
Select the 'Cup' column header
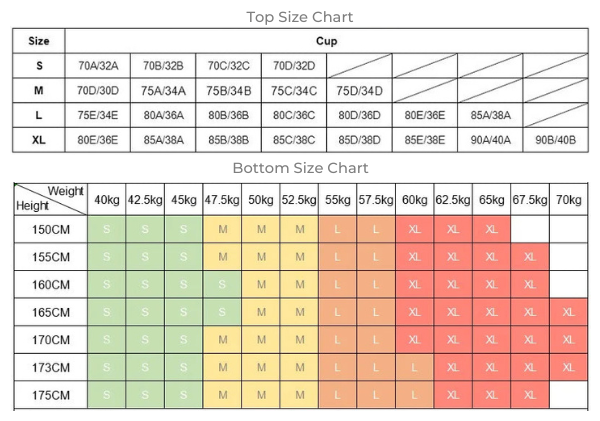pos(327,41)
